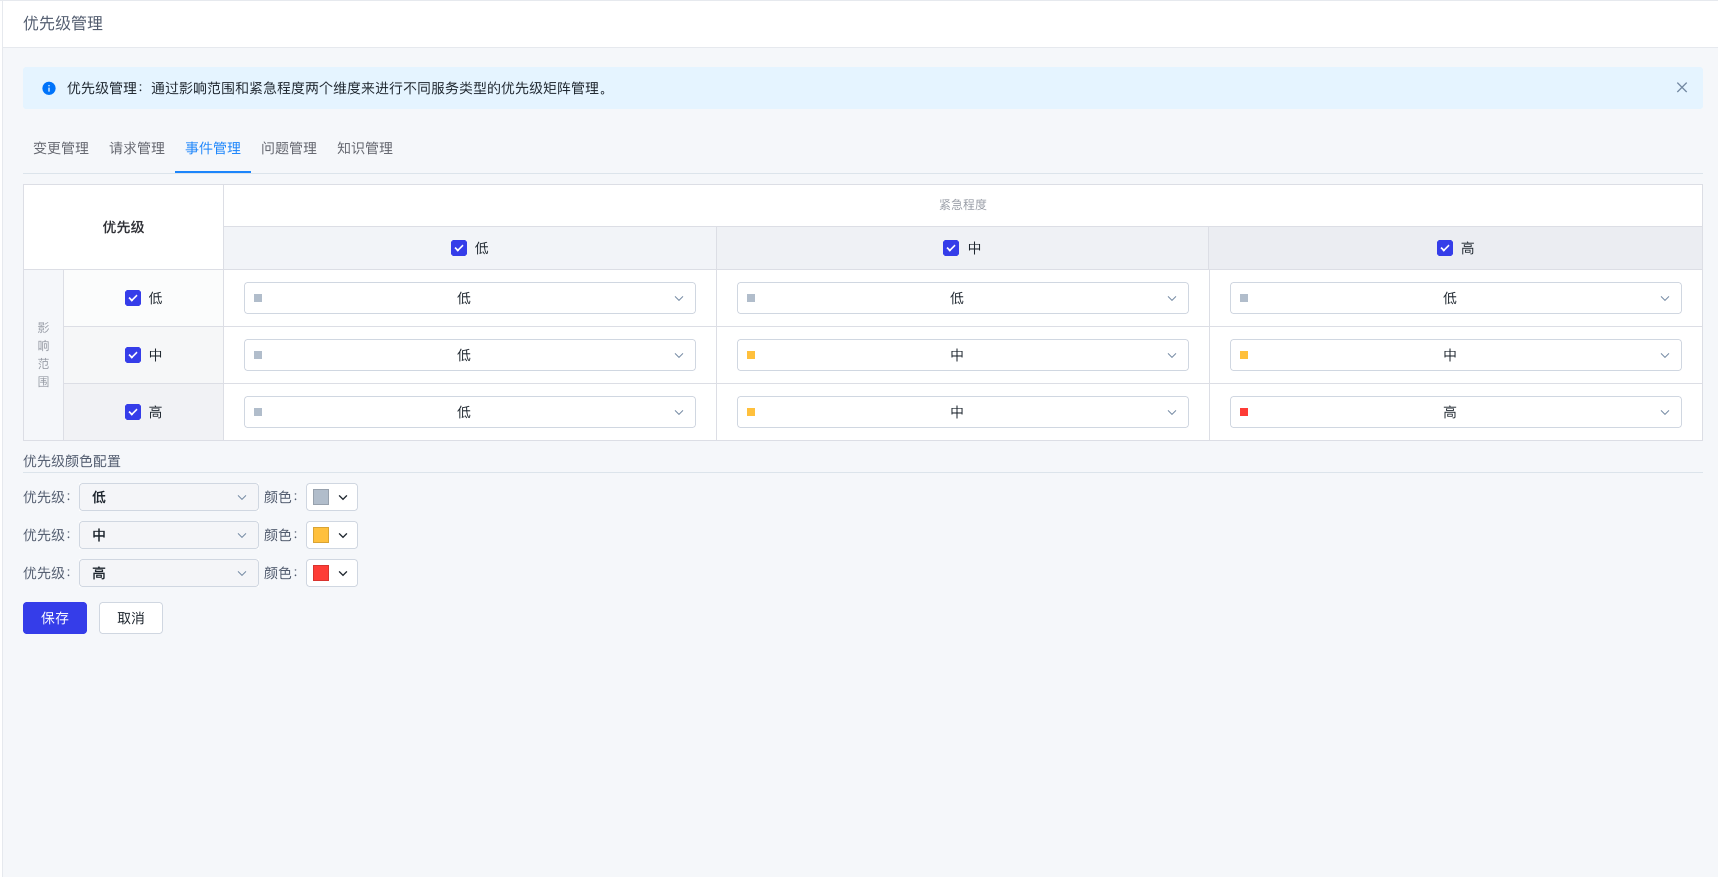Click the info icon in the banner
This screenshot has height=877, width=1718.
tap(49, 88)
